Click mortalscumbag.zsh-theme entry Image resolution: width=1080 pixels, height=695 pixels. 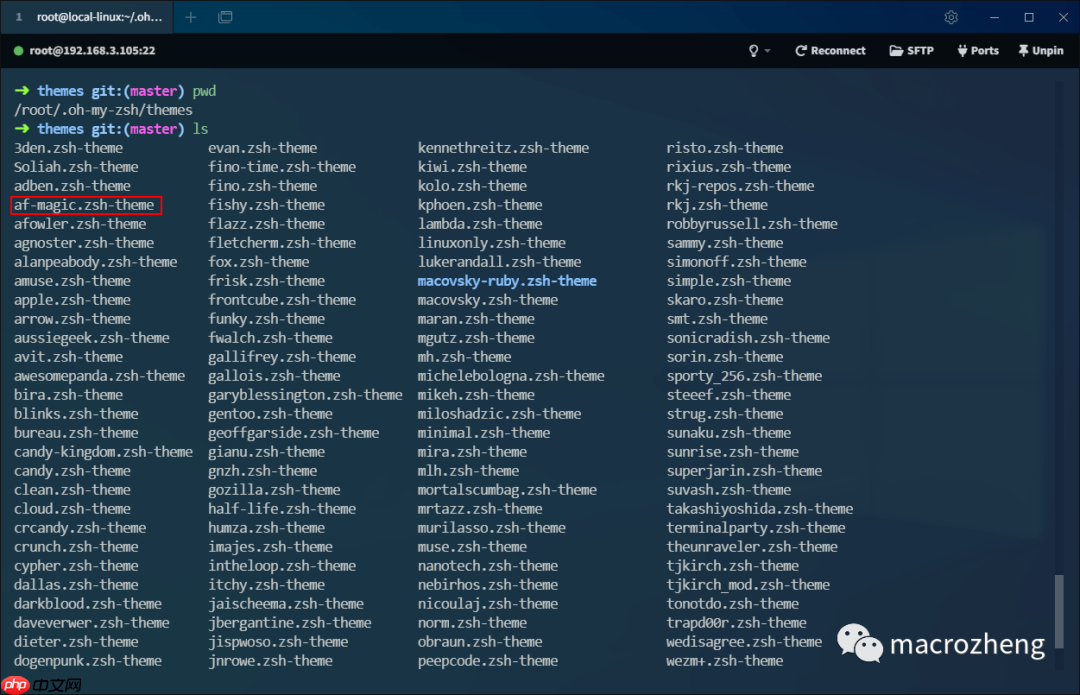507,490
